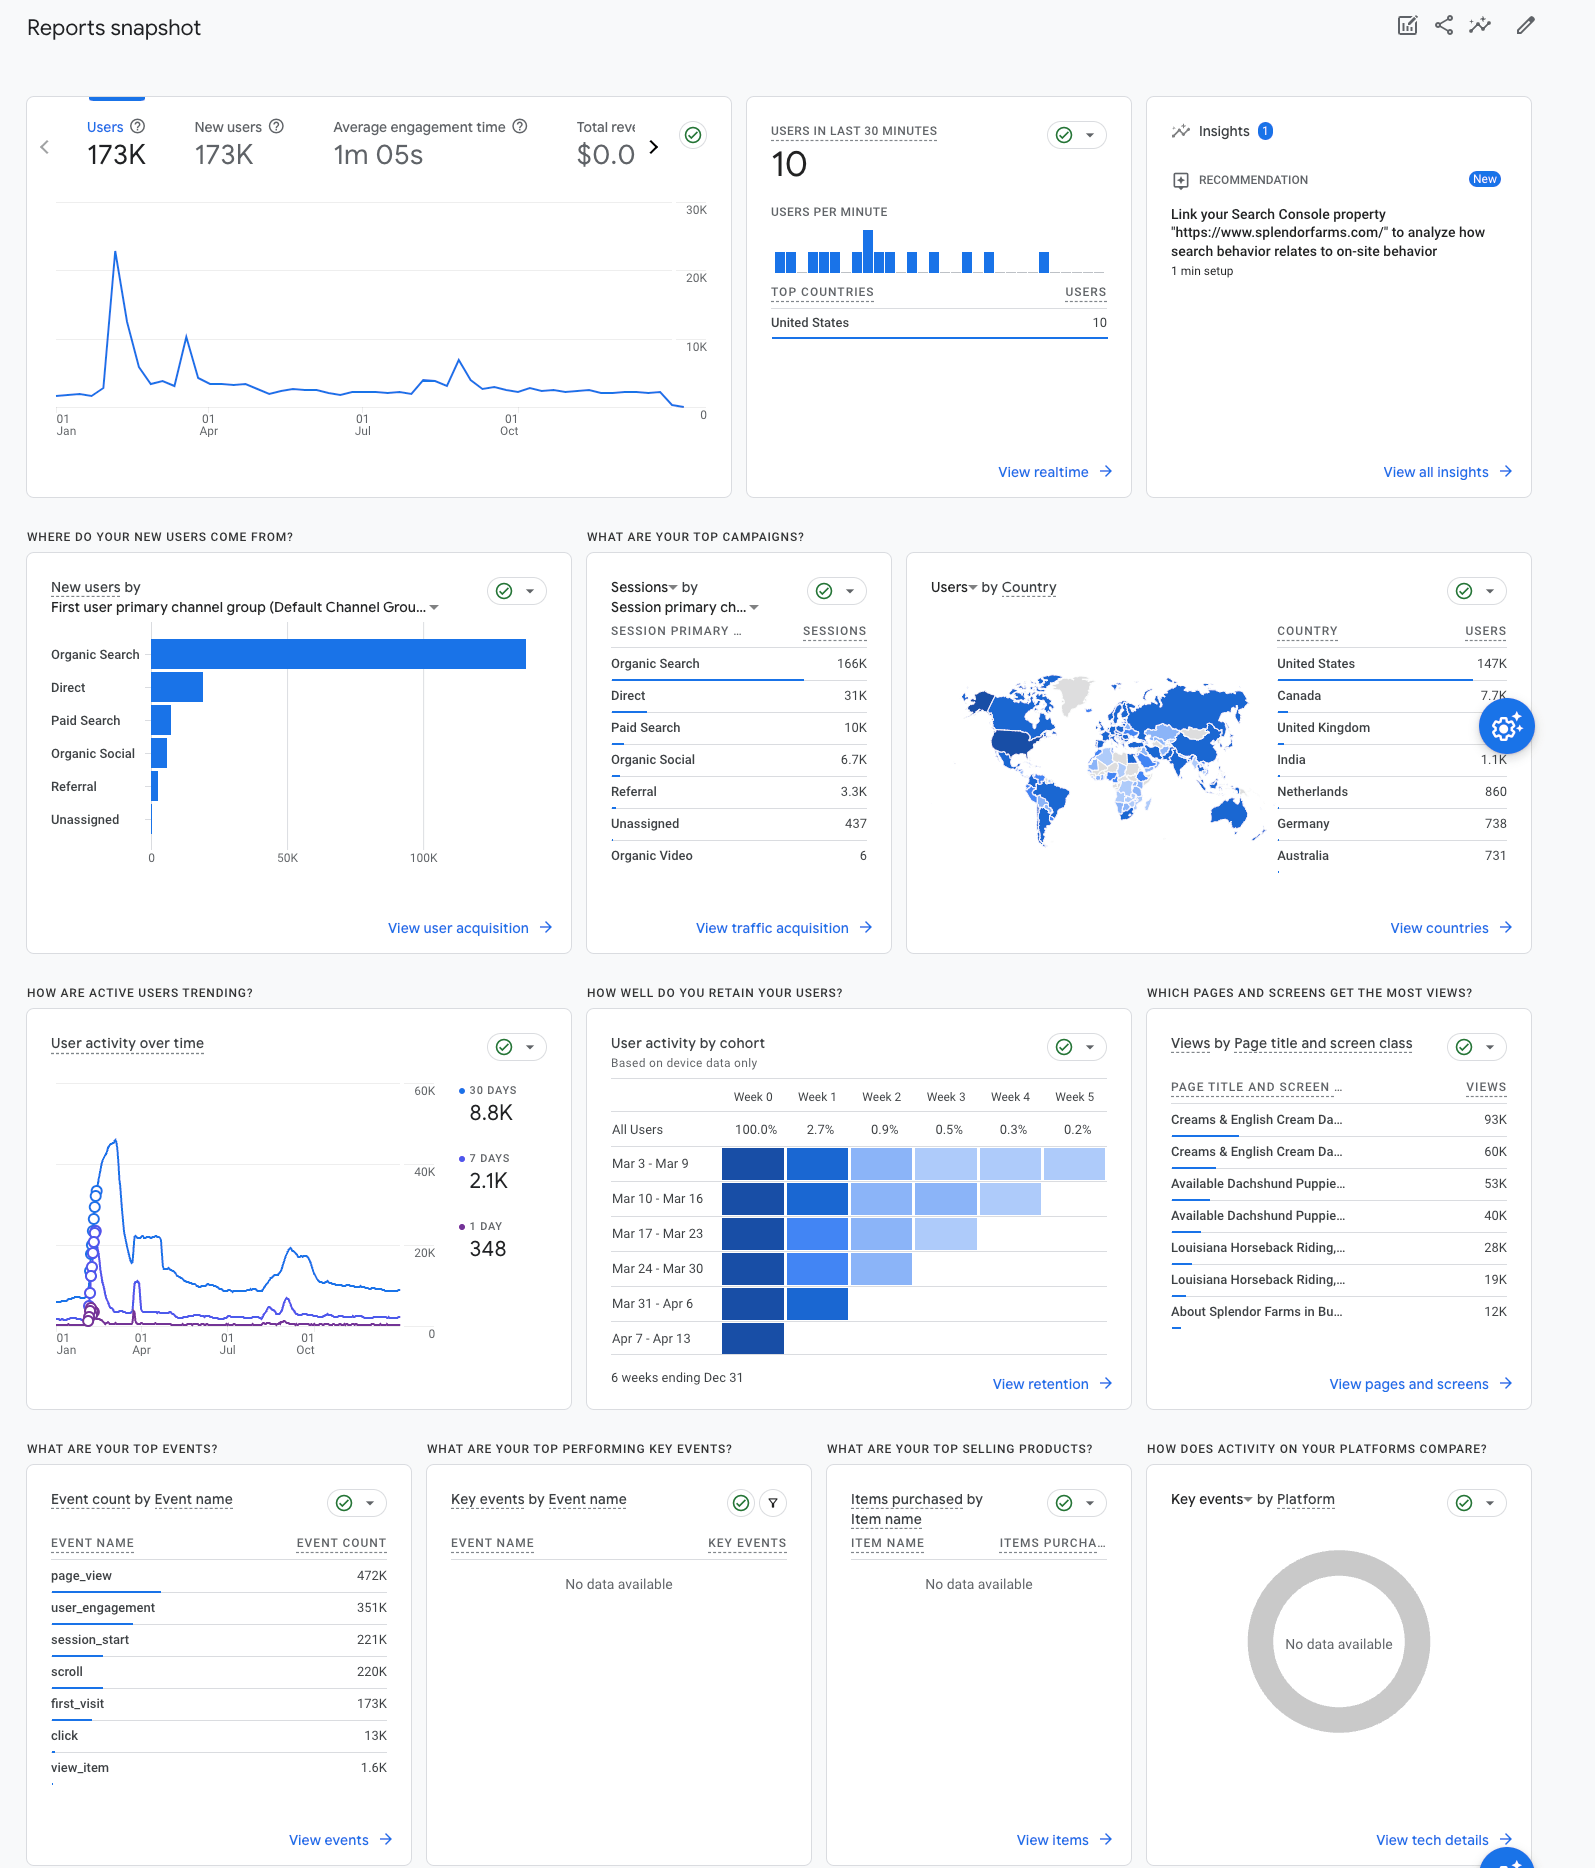
Task: Open New users card status dropdown
Action: click(x=517, y=591)
